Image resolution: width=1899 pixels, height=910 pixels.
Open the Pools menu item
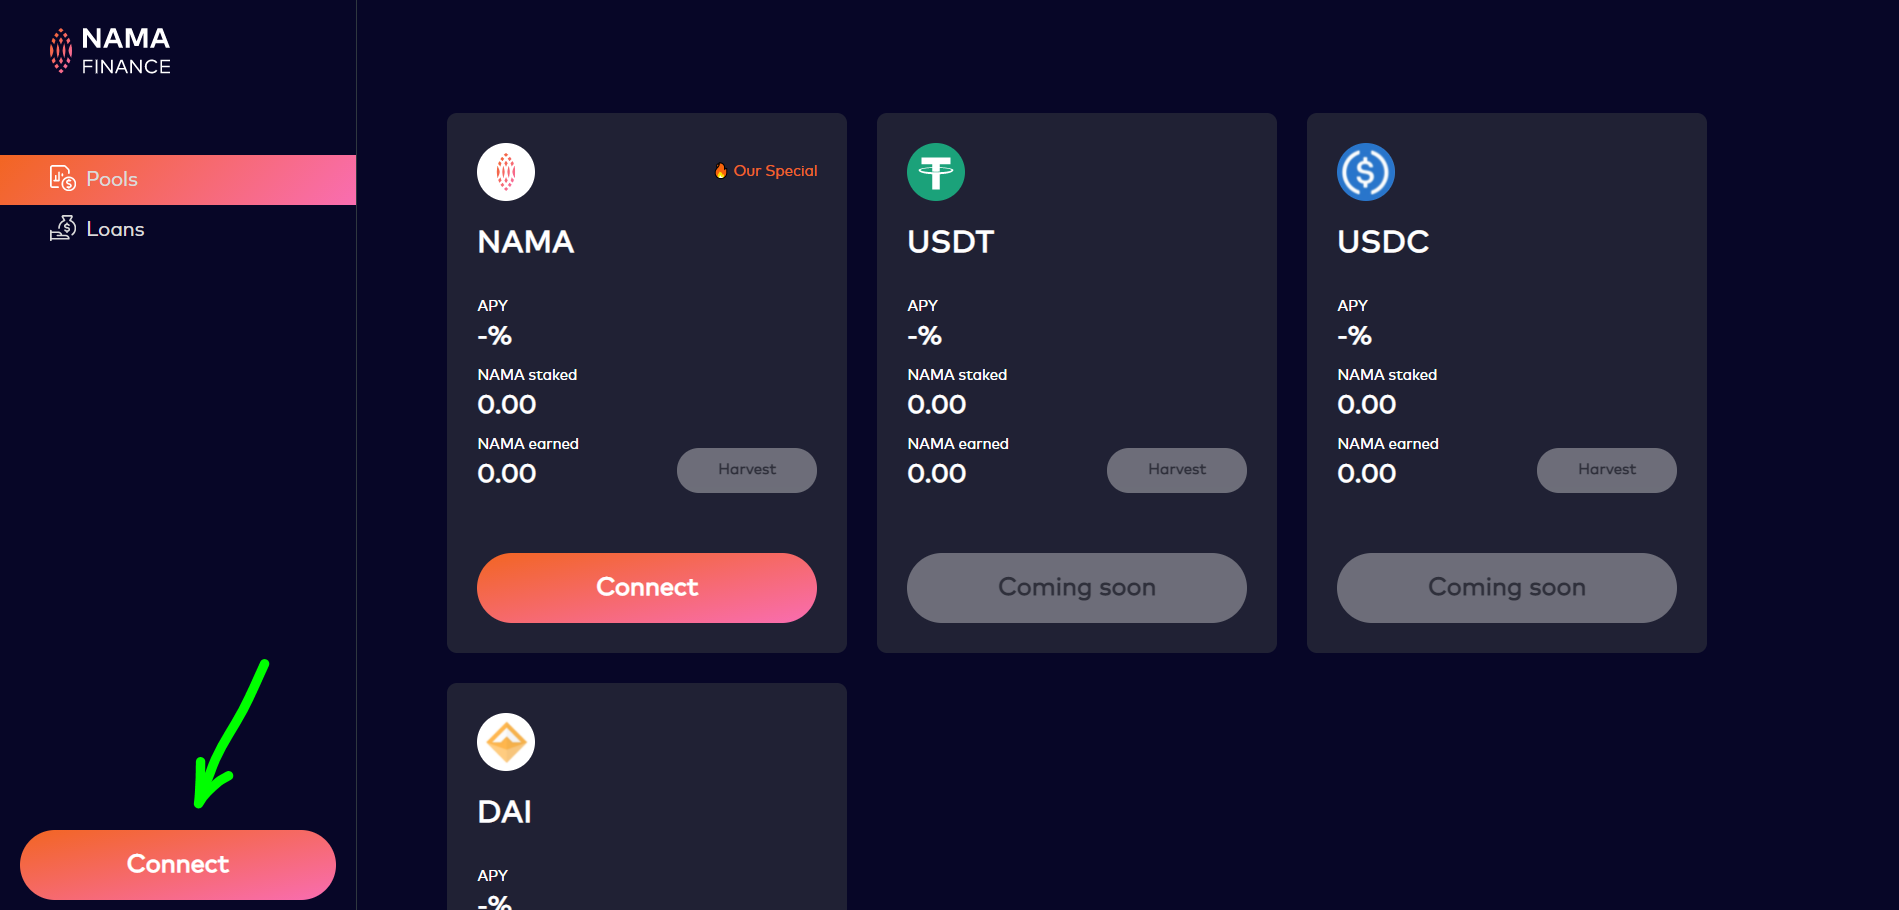click(112, 180)
